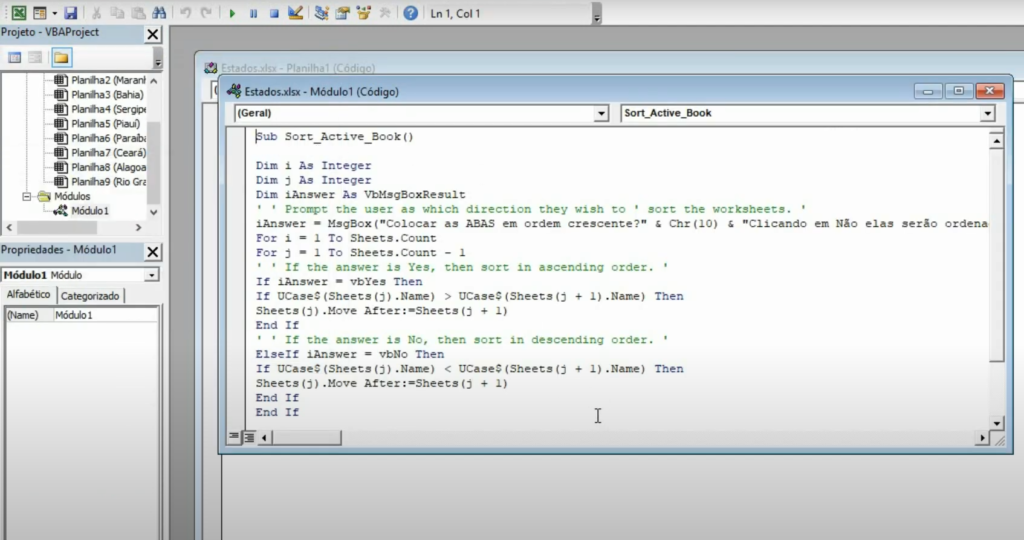Open Project panel toolbar options arrow
1024x540 pixels.
(x=157, y=58)
